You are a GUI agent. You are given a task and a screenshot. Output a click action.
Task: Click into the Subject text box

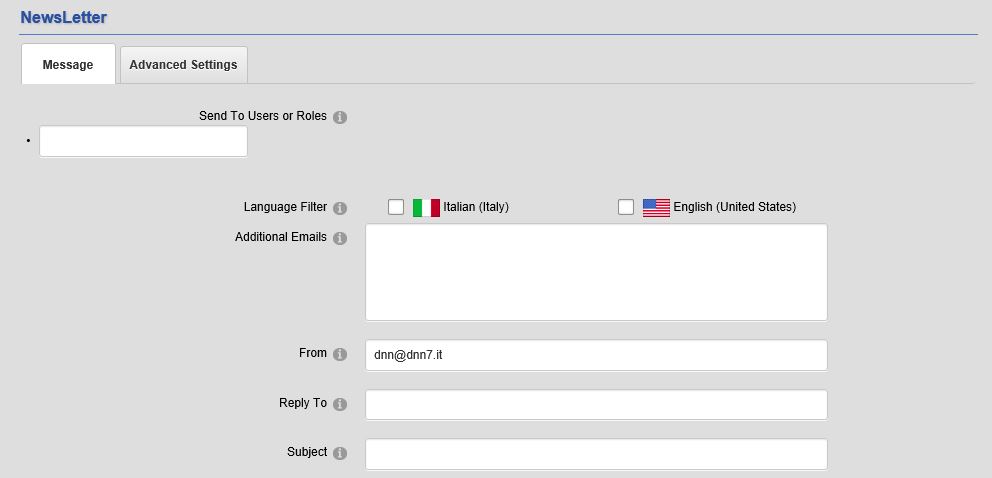596,454
